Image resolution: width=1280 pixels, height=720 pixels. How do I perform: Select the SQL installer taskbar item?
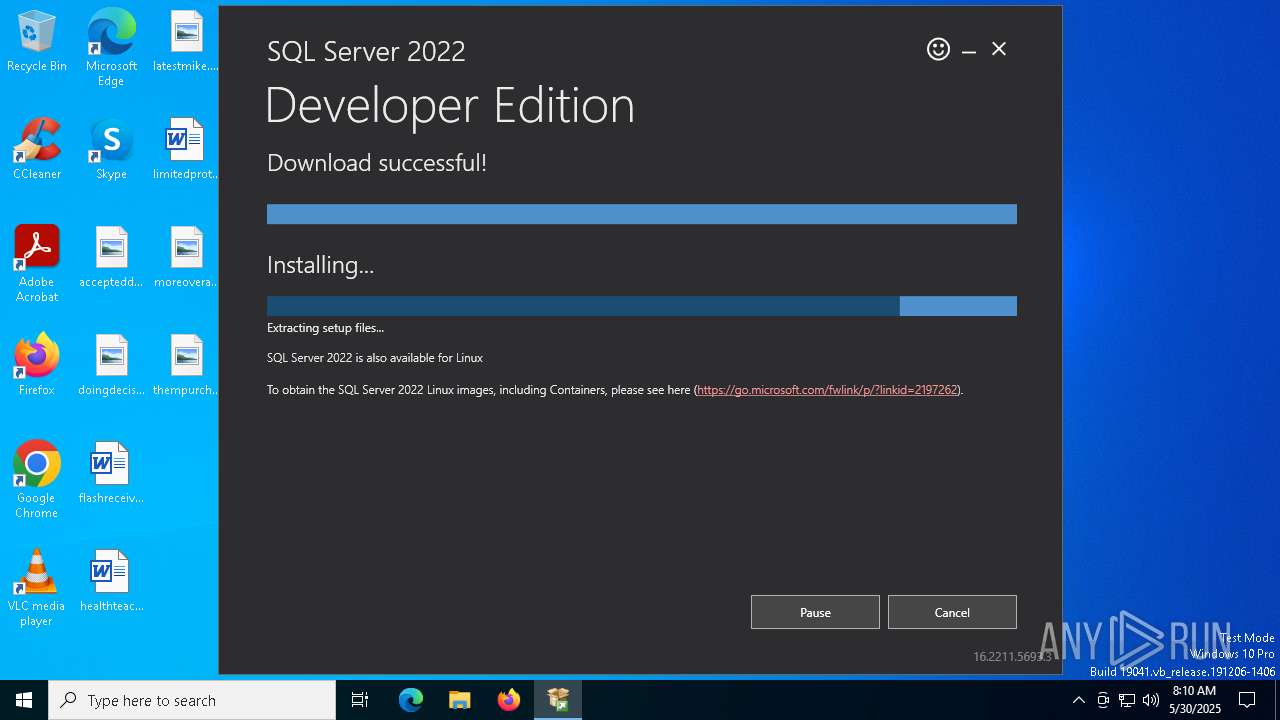click(558, 700)
